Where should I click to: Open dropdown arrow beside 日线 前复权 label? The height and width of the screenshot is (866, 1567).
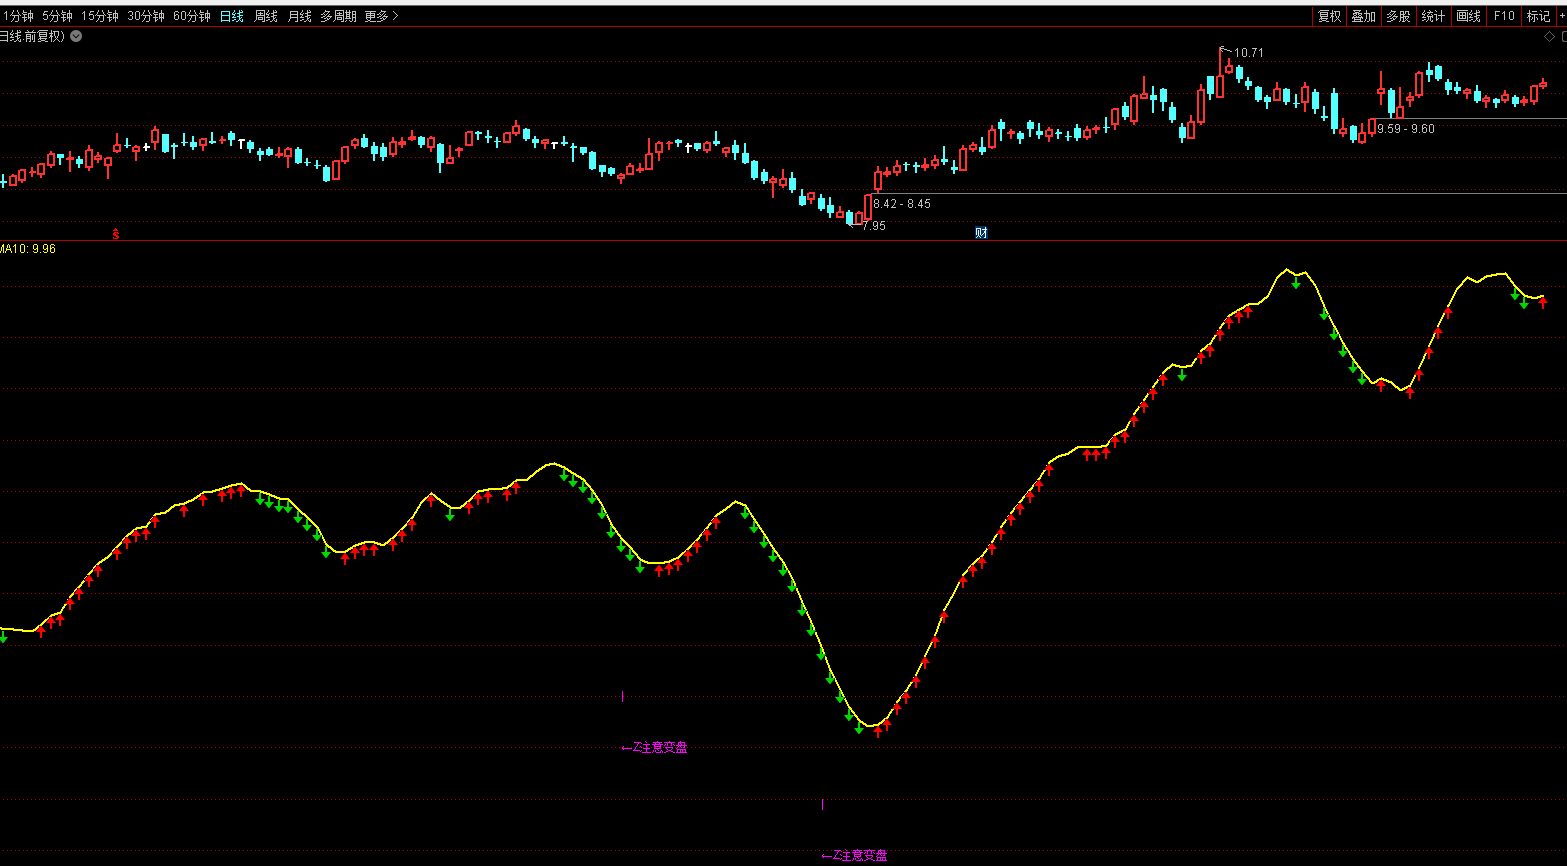tap(76, 36)
